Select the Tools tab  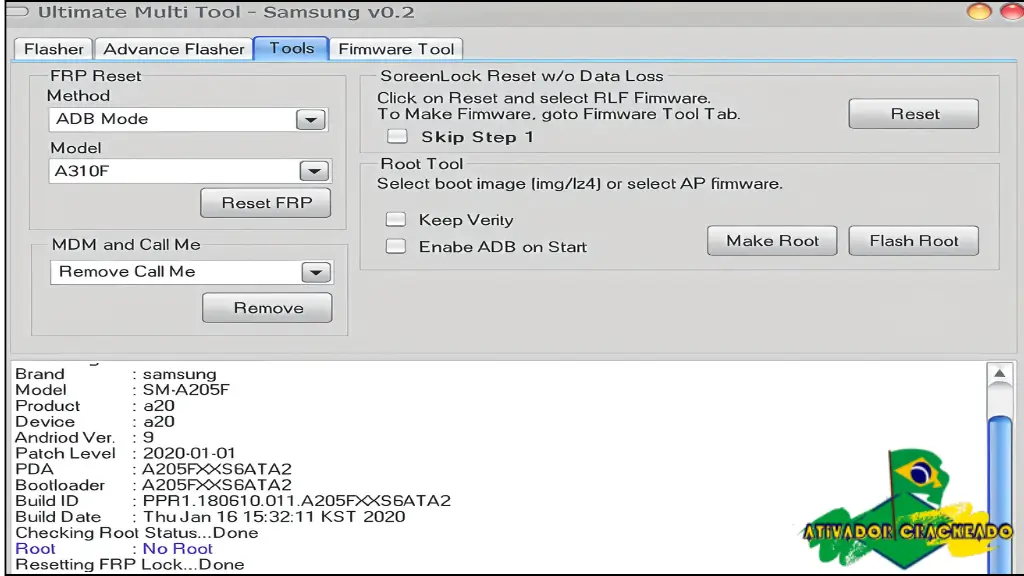pos(291,48)
